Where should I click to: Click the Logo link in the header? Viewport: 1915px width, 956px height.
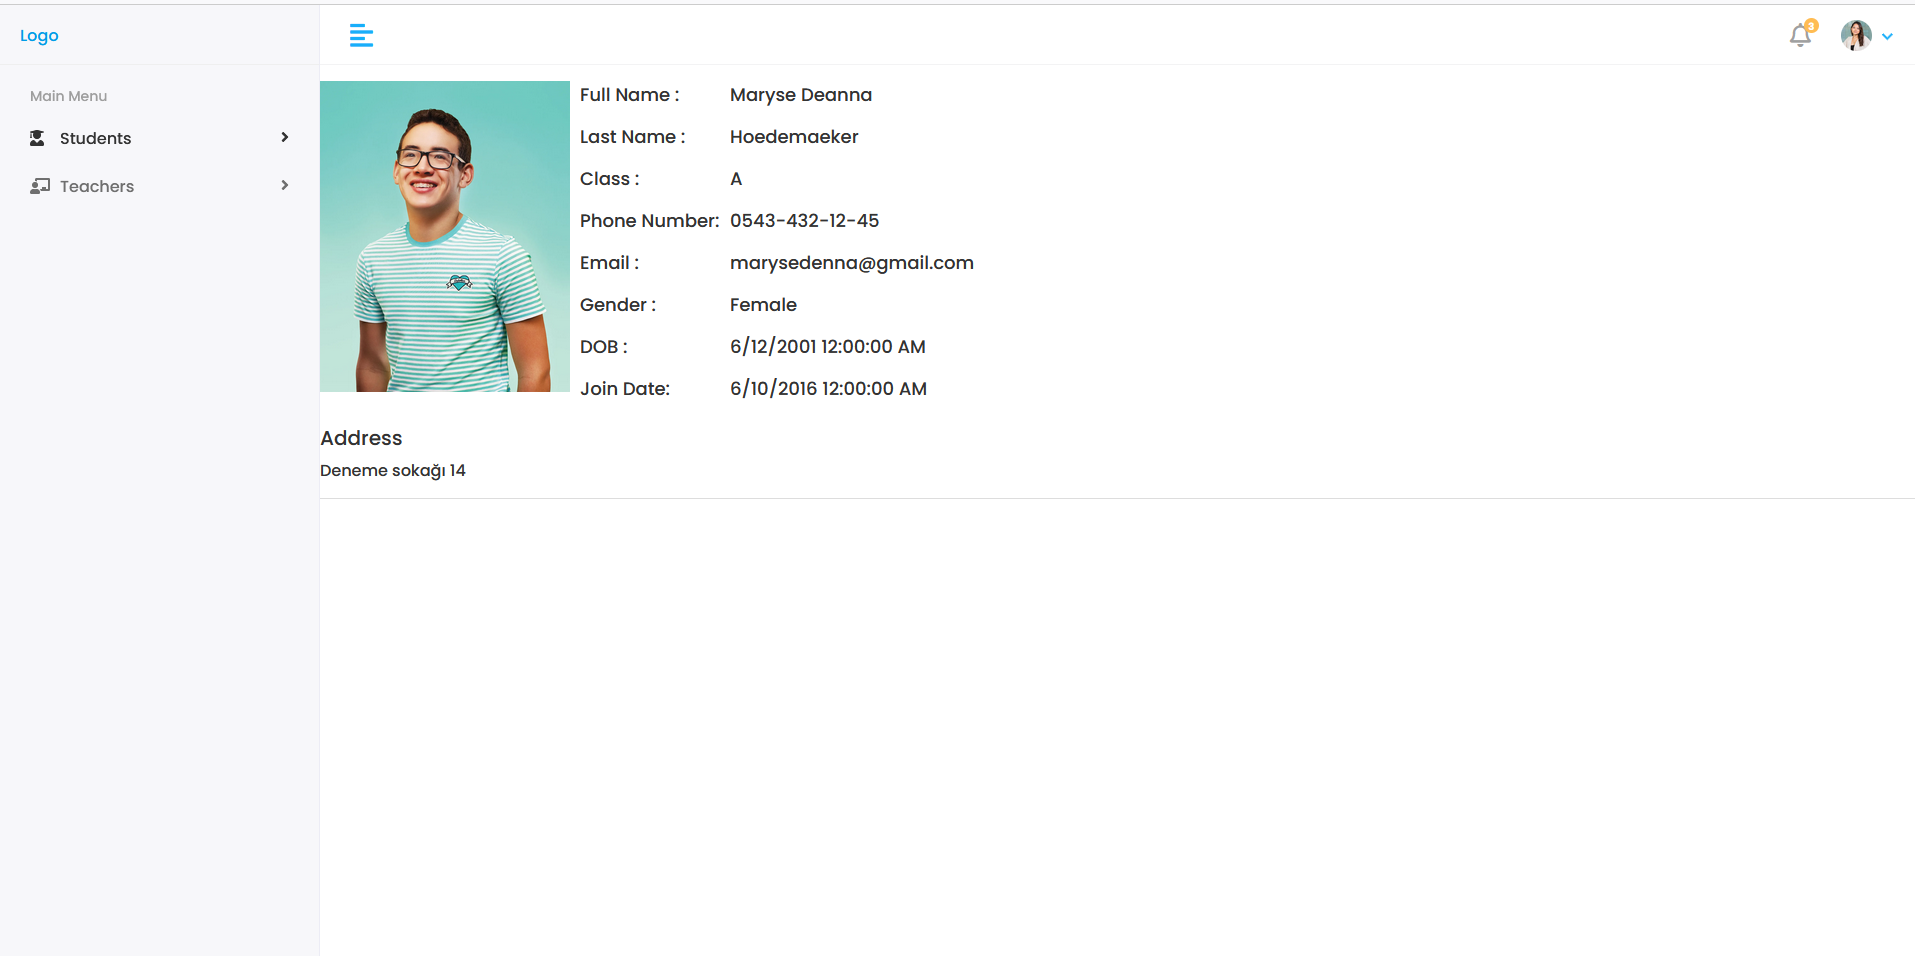click(38, 35)
